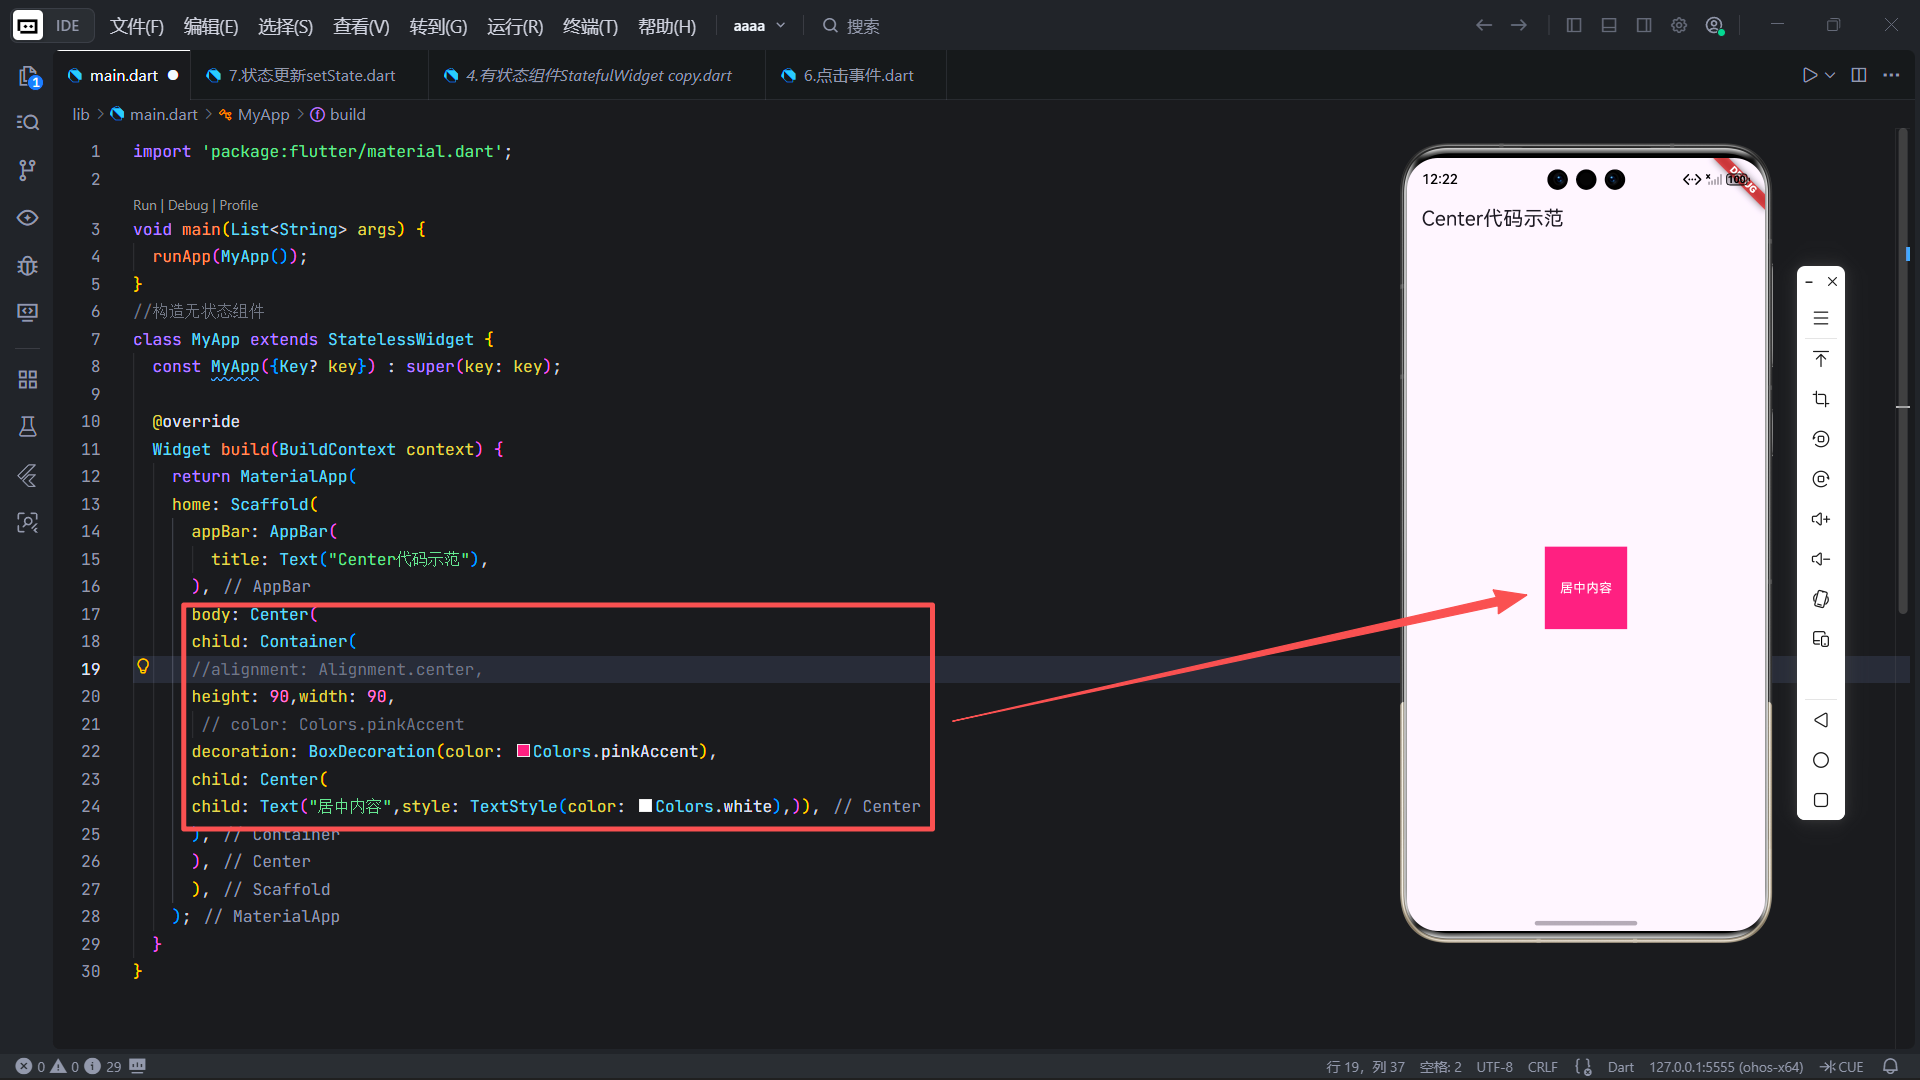The width and height of the screenshot is (1920, 1080).
Task: Toggle the secondary side bar layout icon
Action: pos(1644,26)
